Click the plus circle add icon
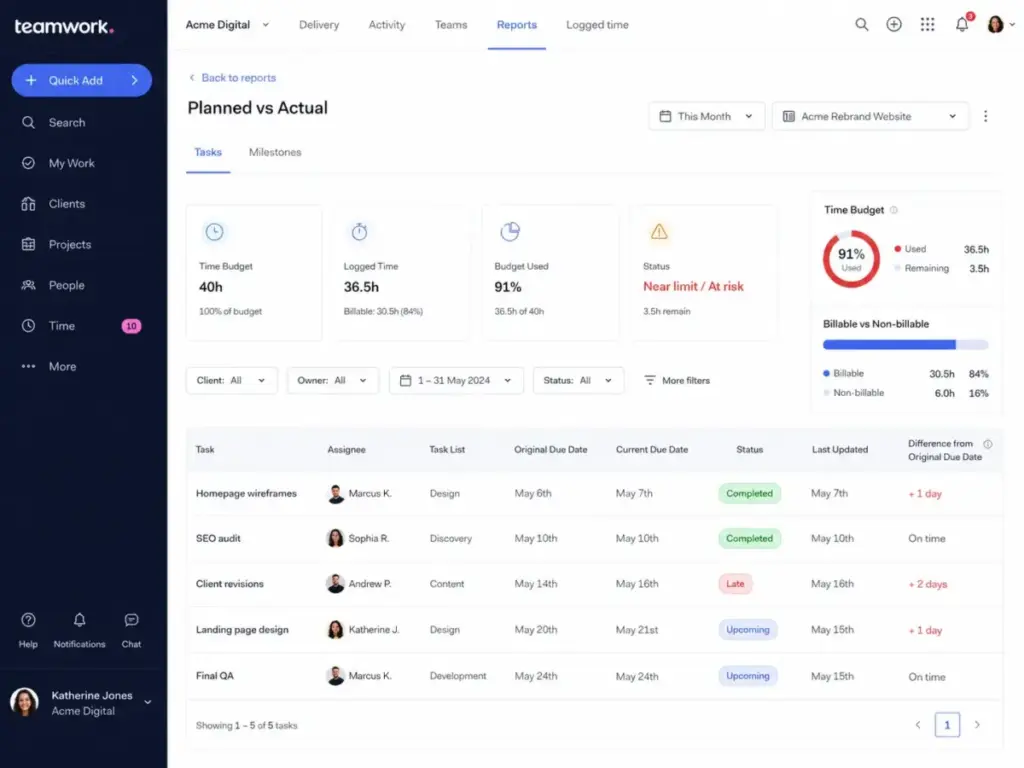The width and height of the screenshot is (1024, 768). 893,25
